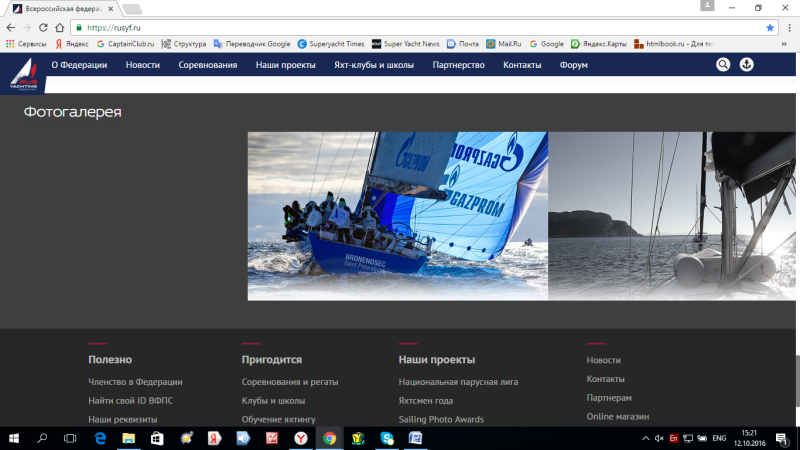Open the browser home page icon
800x450 pixels.
60,28
